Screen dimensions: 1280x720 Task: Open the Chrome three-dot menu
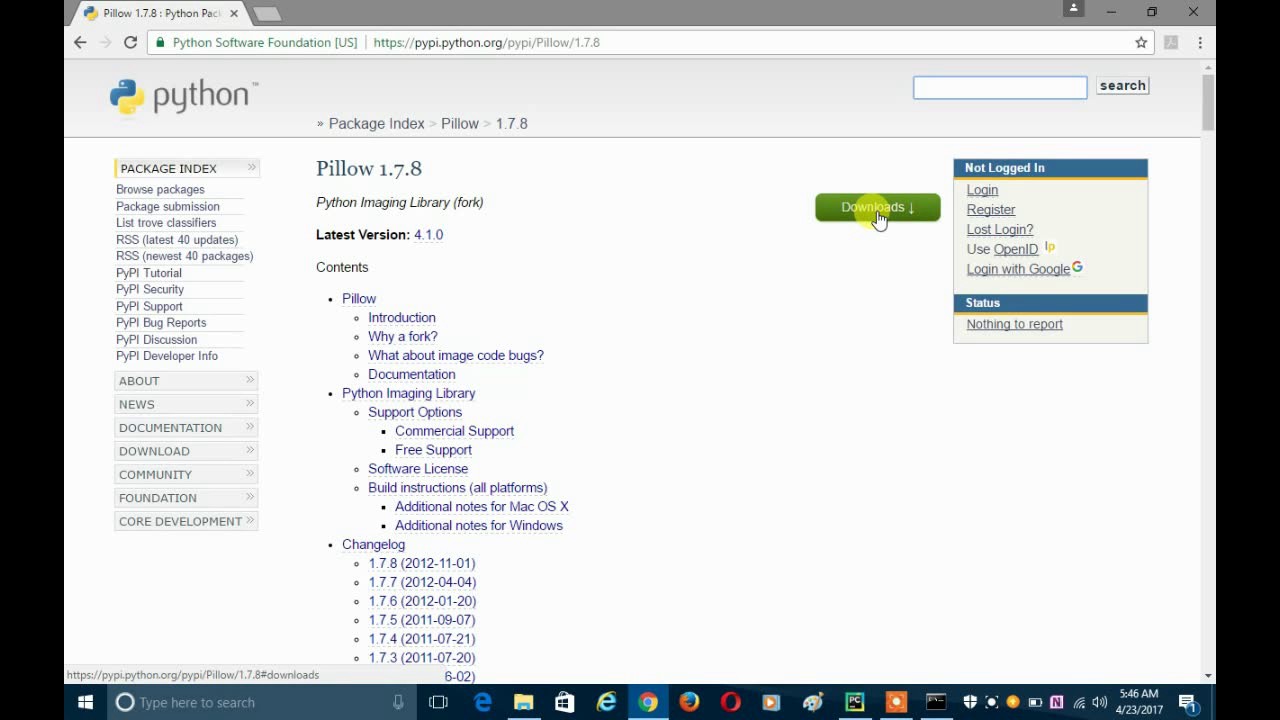(x=1200, y=42)
